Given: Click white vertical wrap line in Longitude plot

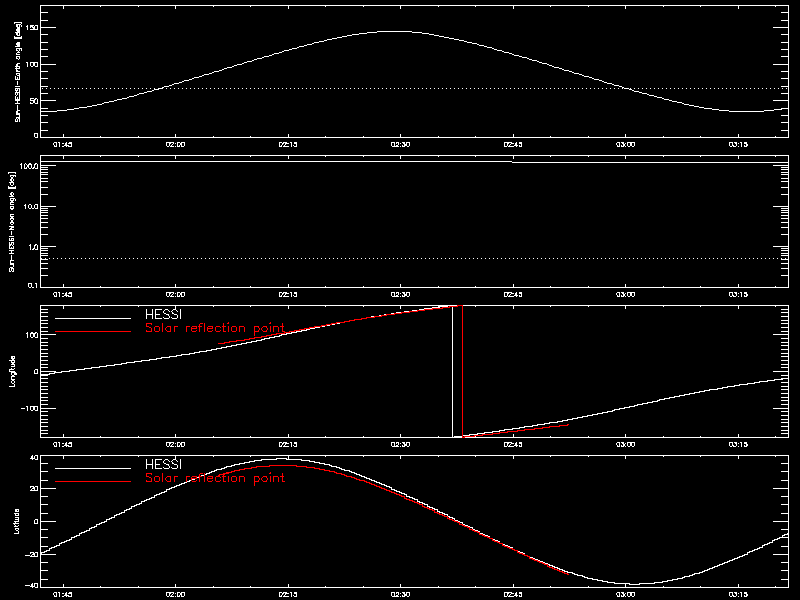Looking at the screenshot, I should [x=453, y=371].
